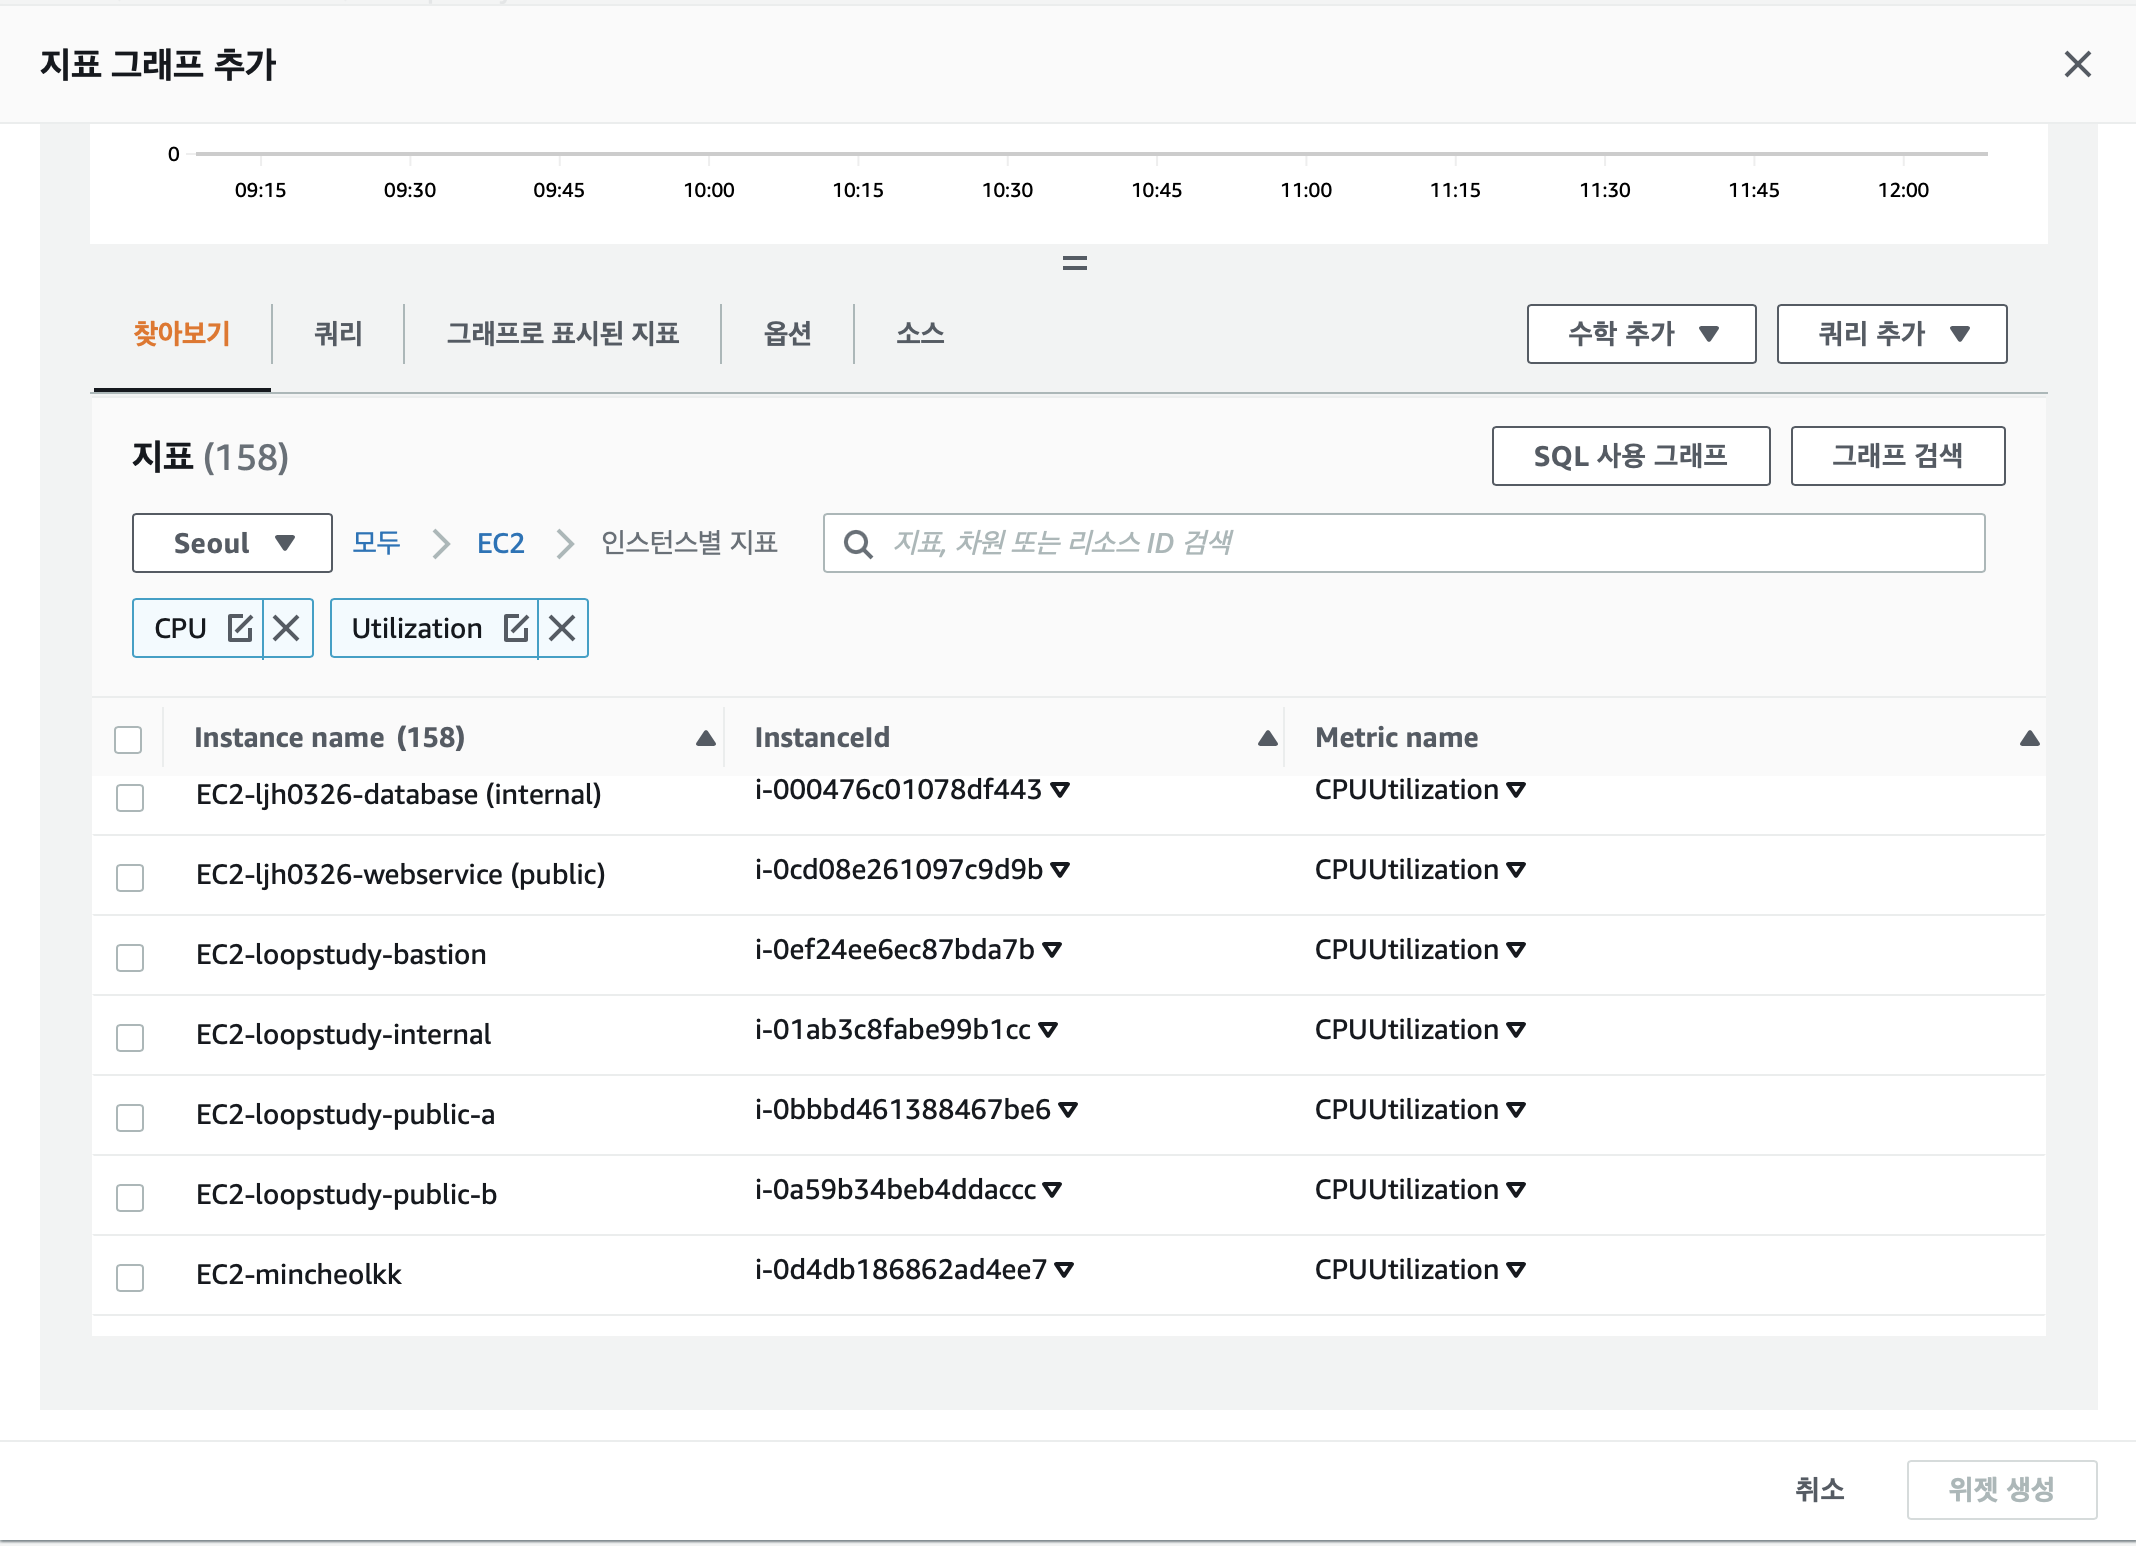Open the 옵션 tab
The height and width of the screenshot is (1546, 2136).
point(787,334)
